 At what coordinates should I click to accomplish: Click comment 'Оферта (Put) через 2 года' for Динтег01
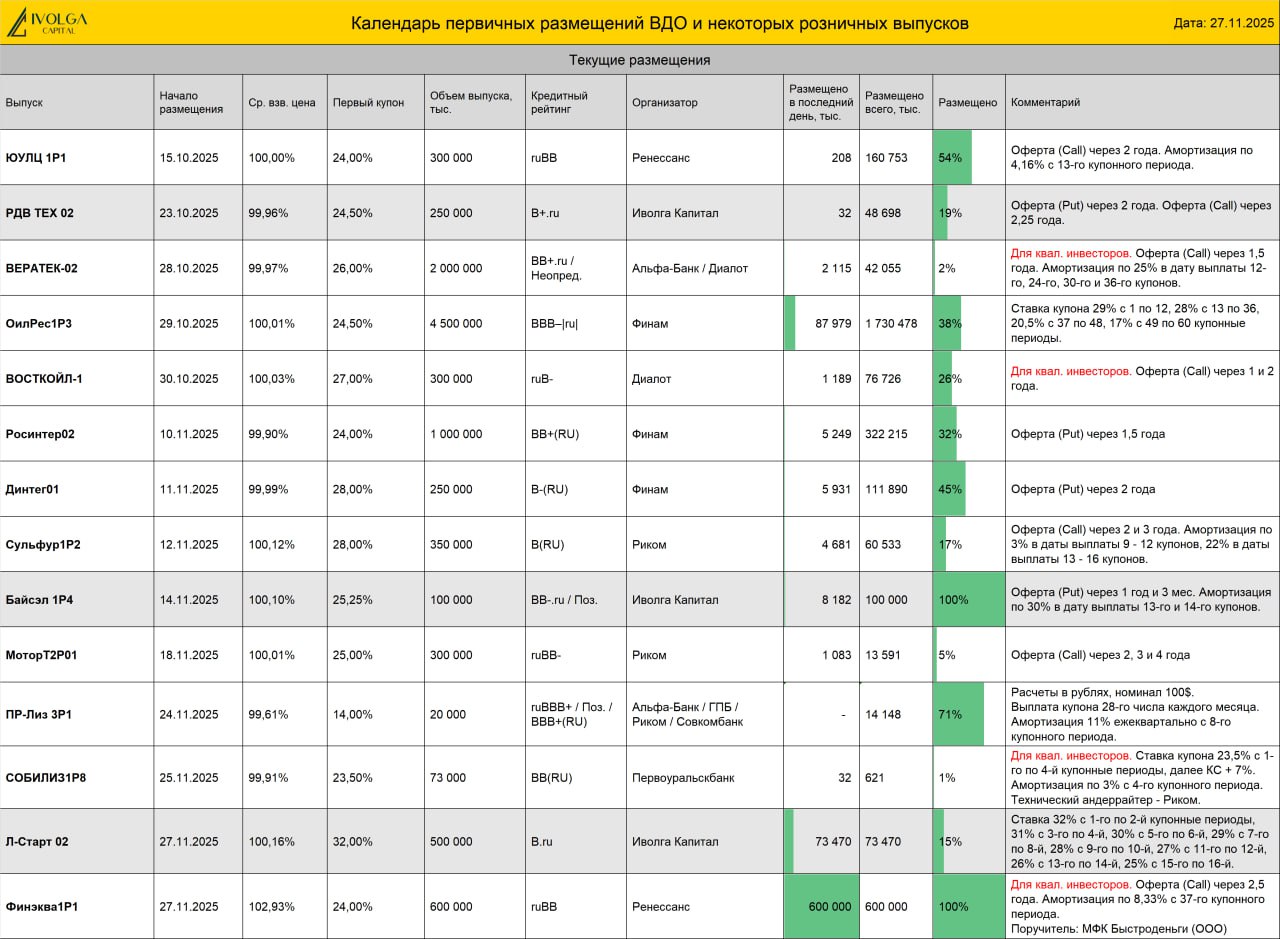[x=1083, y=489]
